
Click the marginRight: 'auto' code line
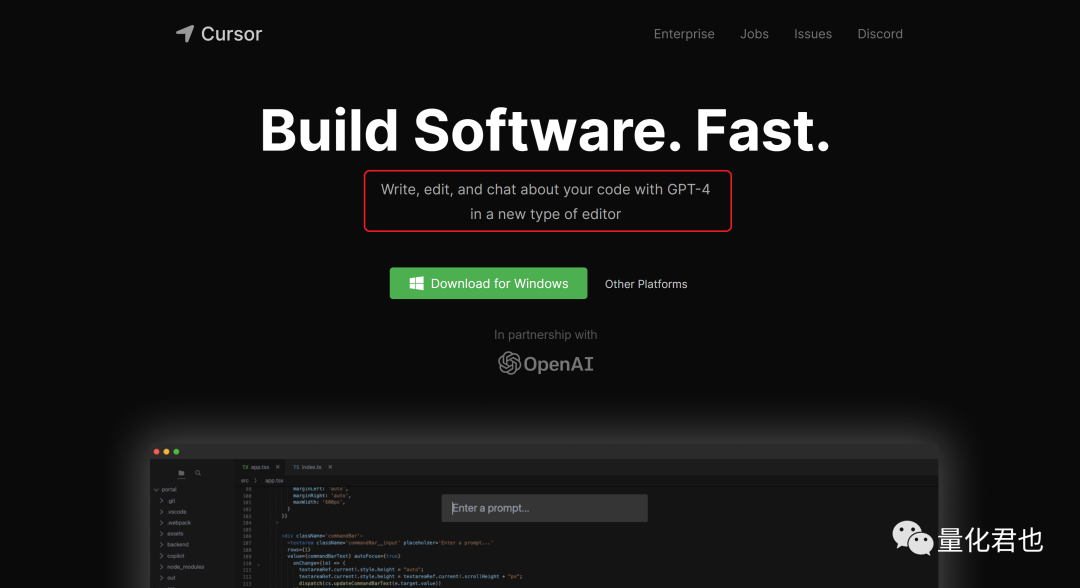(322, 496)
